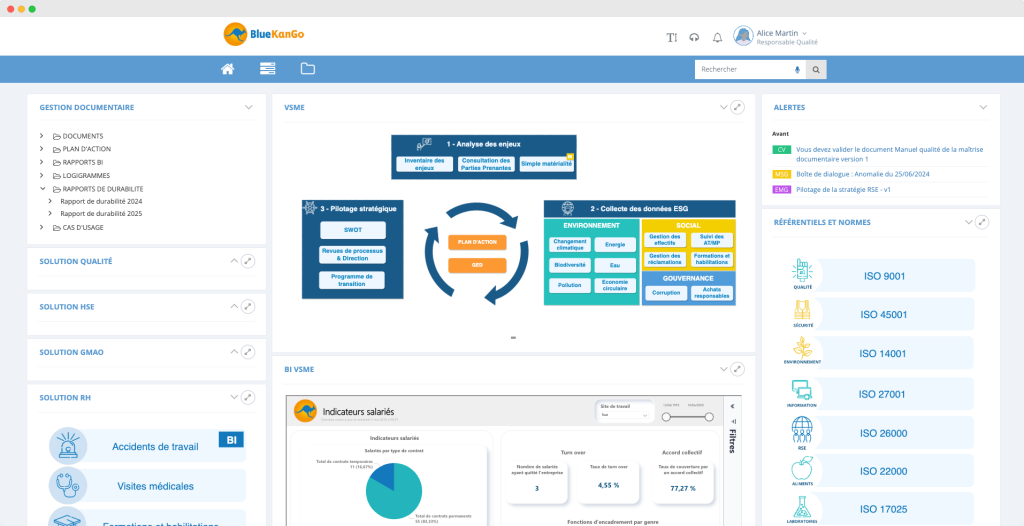Viewport: 1024px width, 526px height.
Task: Open the list view icon in navigation bar
Action: [x=267, y=69]
